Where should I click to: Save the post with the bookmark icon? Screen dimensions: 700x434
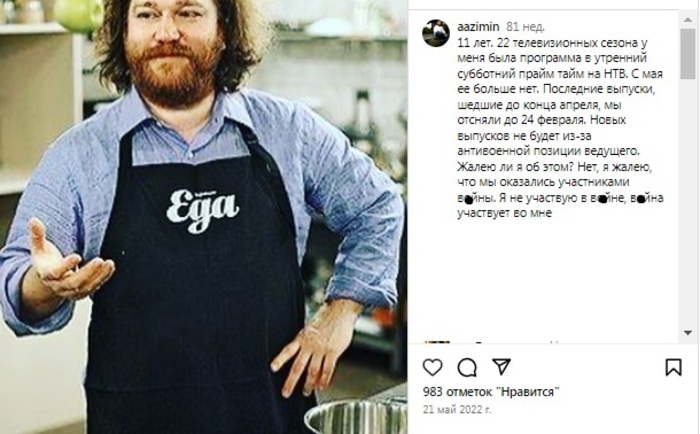coord(673,367)
